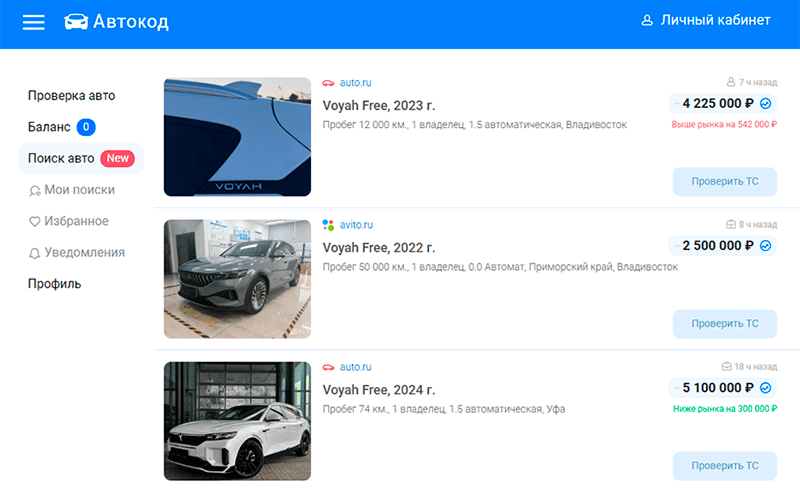Viewport: 800px width, 500px height.
Task: Click the Пробег 74 км description
Action: 443,409
